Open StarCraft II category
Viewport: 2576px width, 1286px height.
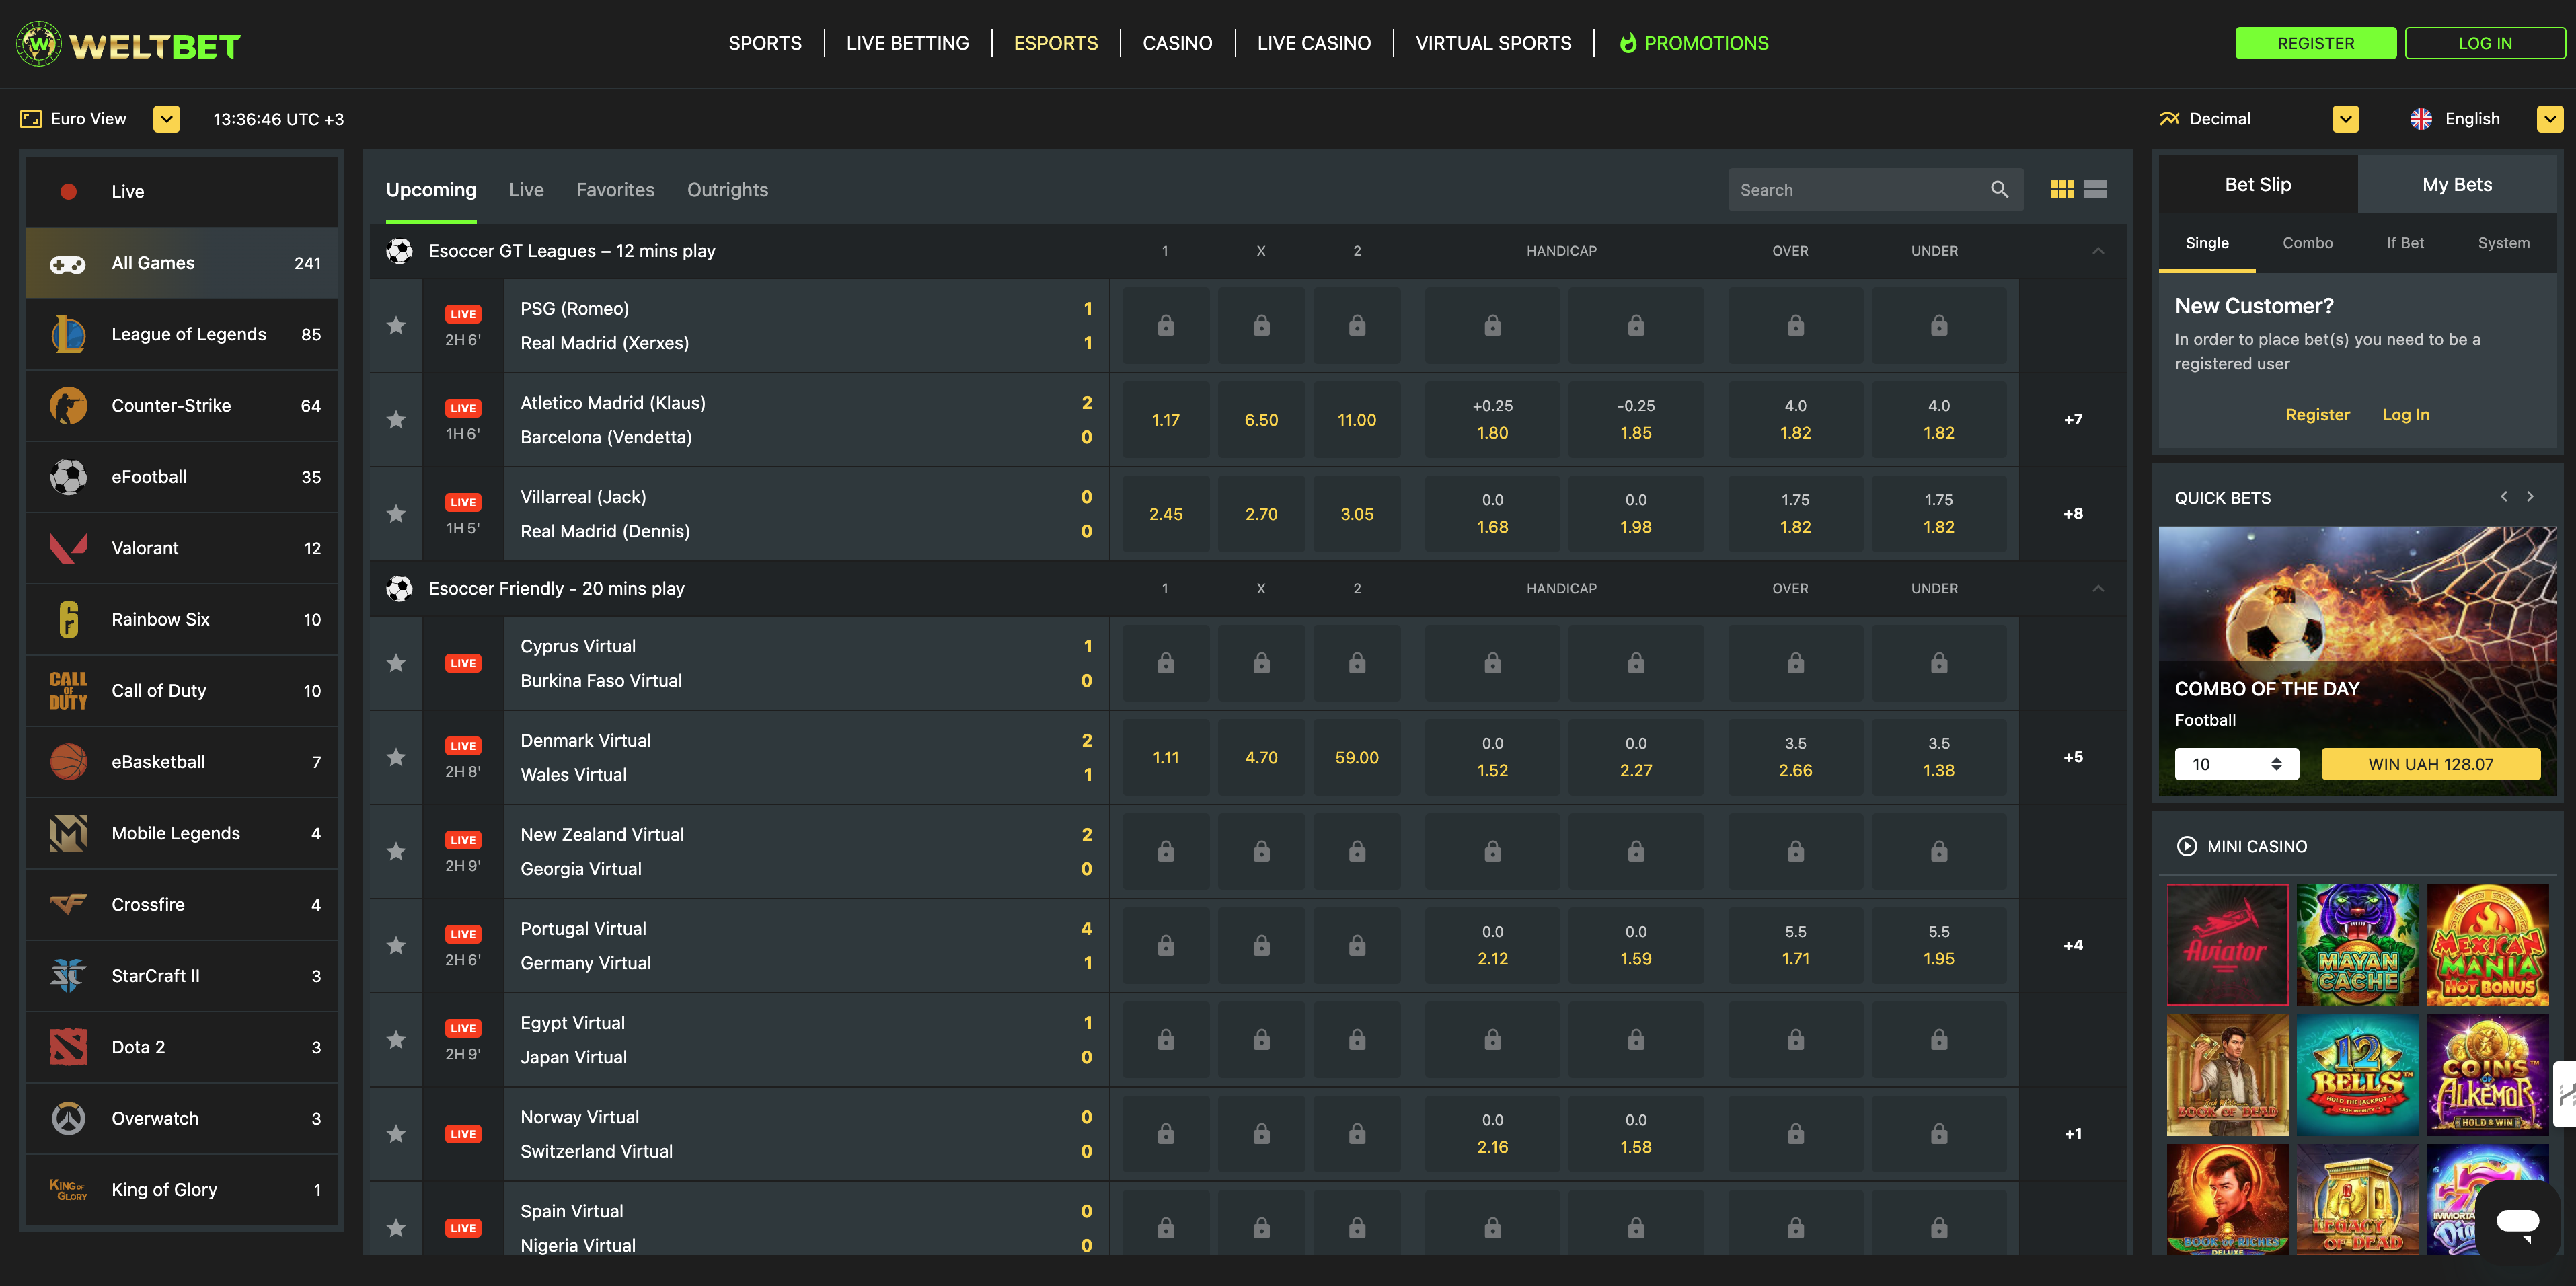[181, 976]
